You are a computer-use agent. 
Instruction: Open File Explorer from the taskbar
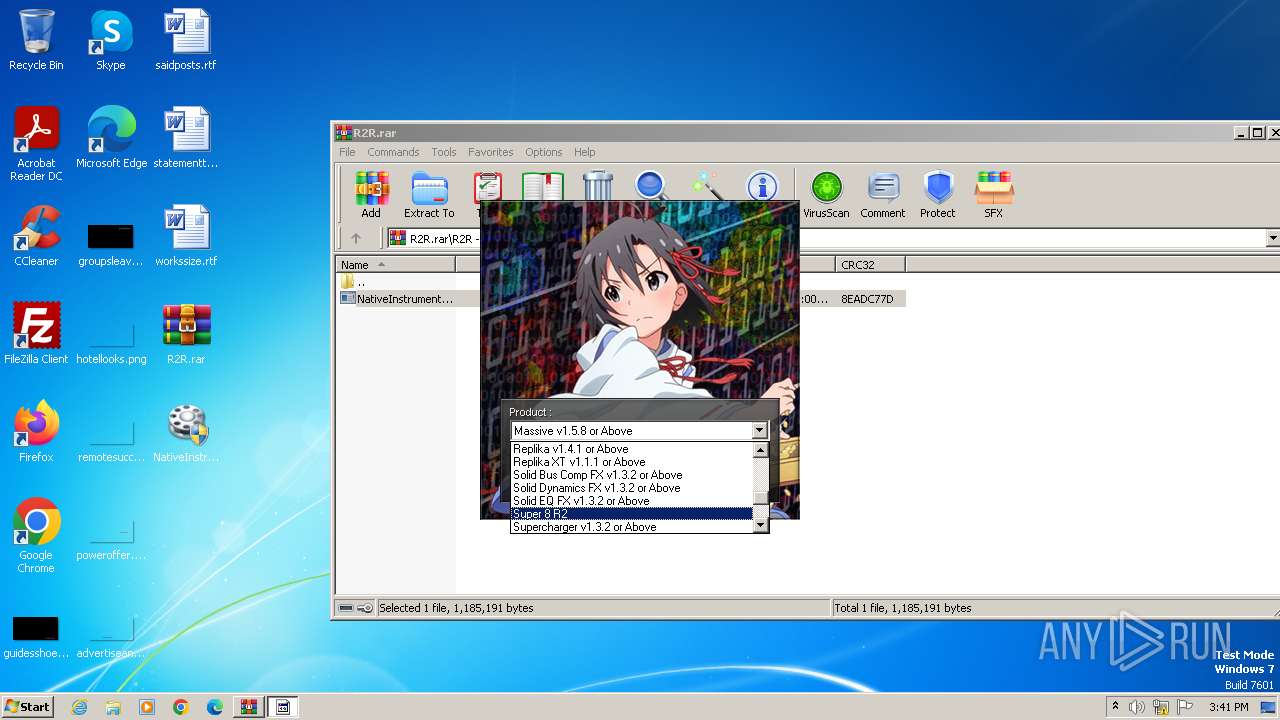(x=113, y=707)
